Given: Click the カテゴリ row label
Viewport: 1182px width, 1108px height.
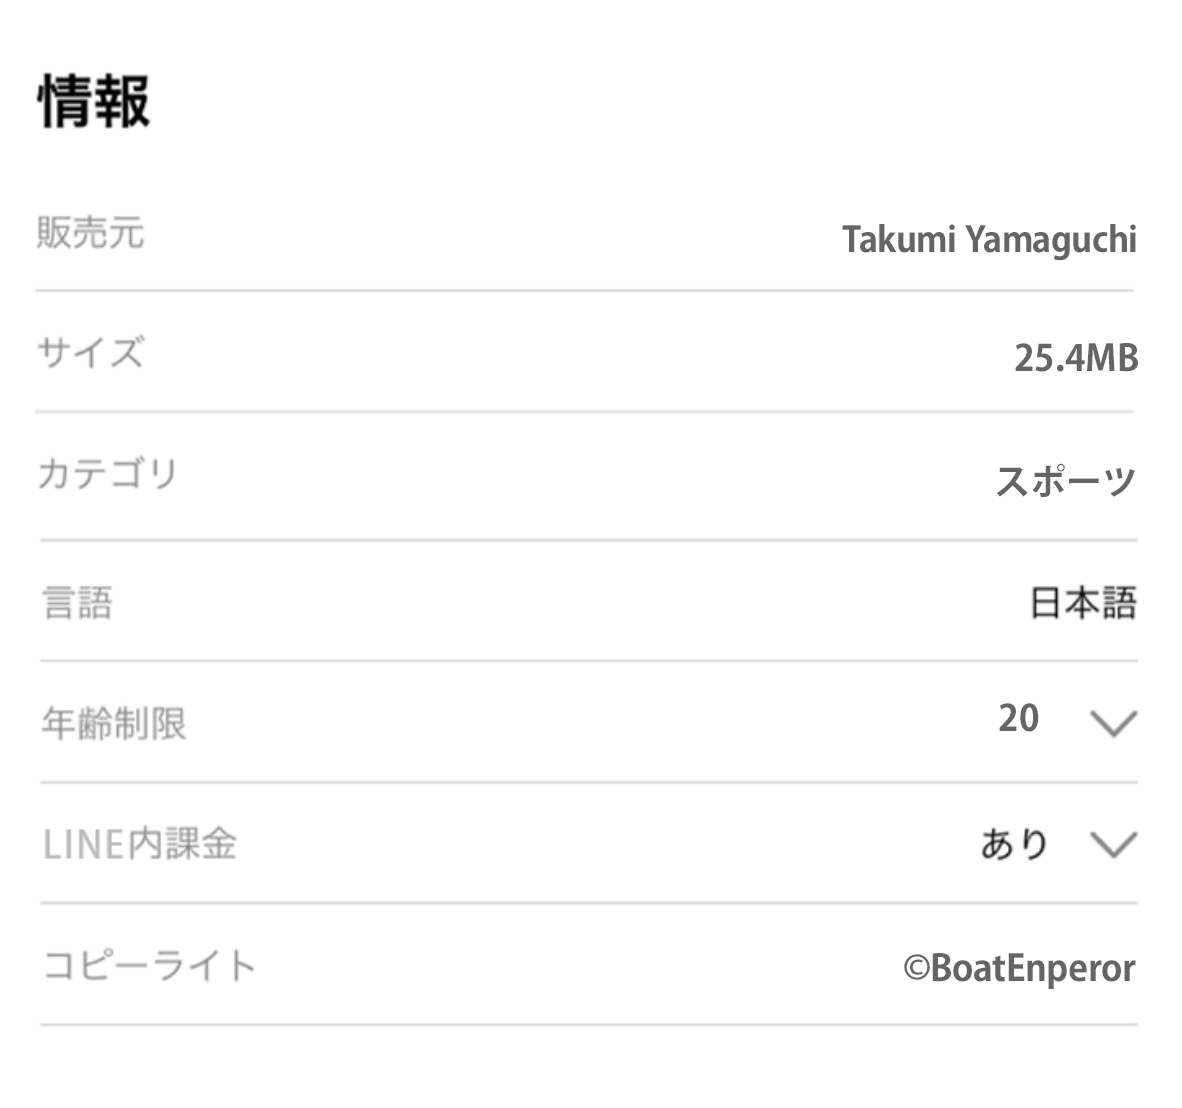Looking at the screenshot, I should 108,474.
